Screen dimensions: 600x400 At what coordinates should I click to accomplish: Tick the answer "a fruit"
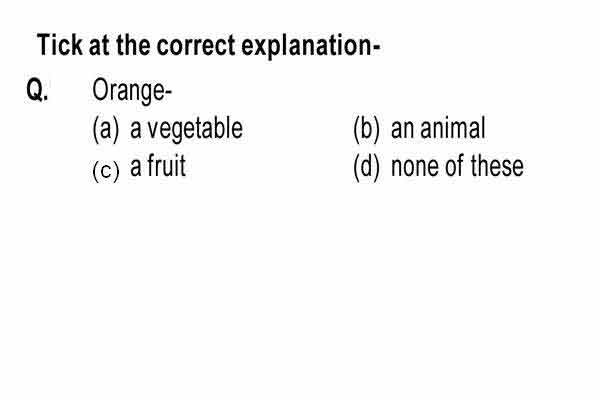click(x=158, y=165)
